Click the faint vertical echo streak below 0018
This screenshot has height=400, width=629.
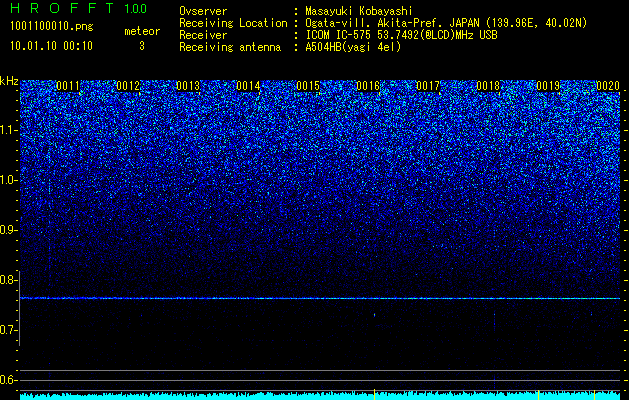pos(494,321)
